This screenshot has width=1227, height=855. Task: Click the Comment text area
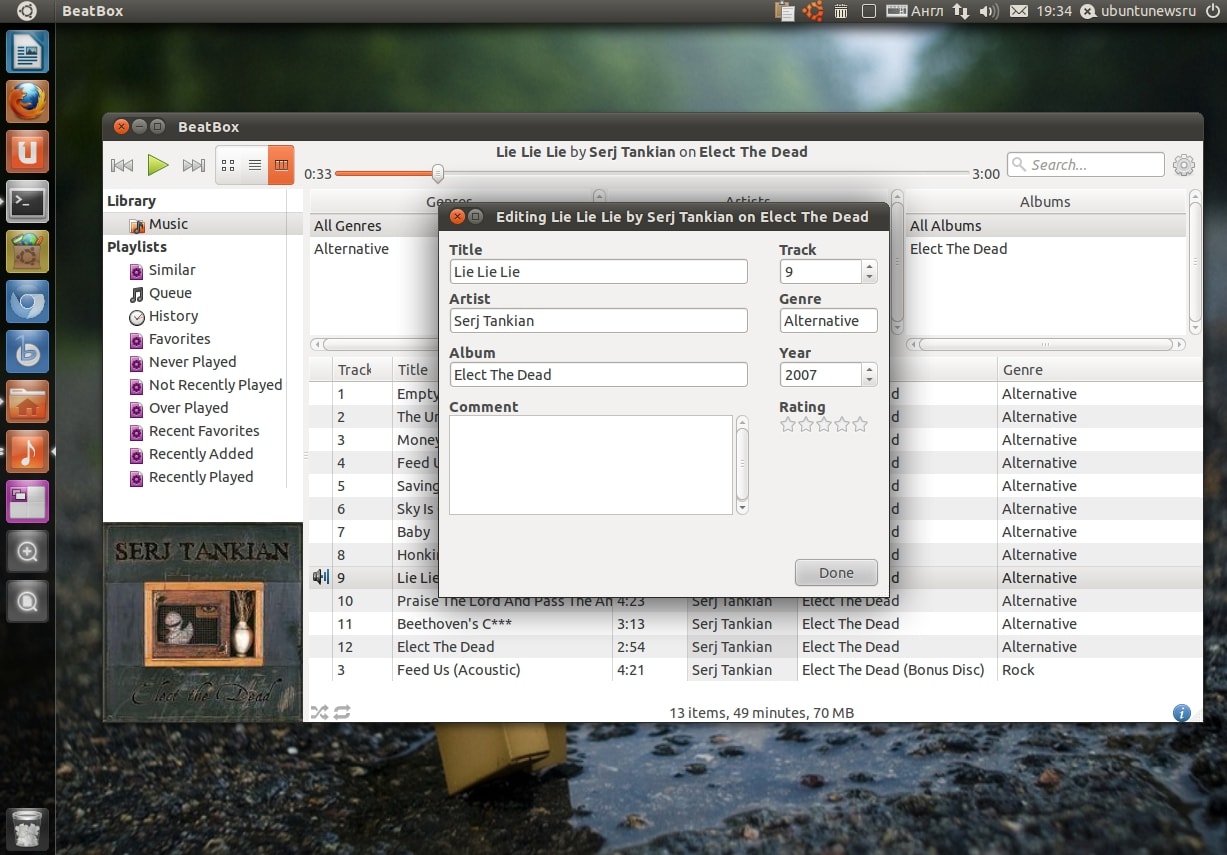point(591,465)
